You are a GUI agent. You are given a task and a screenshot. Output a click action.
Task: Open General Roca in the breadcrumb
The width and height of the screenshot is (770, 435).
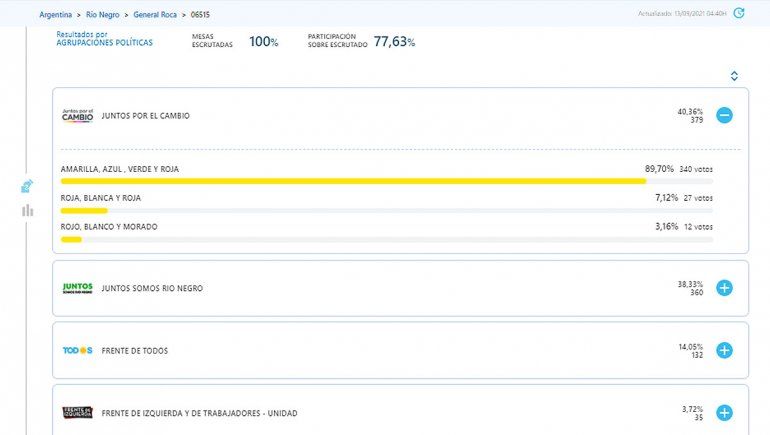pos(155,15)
